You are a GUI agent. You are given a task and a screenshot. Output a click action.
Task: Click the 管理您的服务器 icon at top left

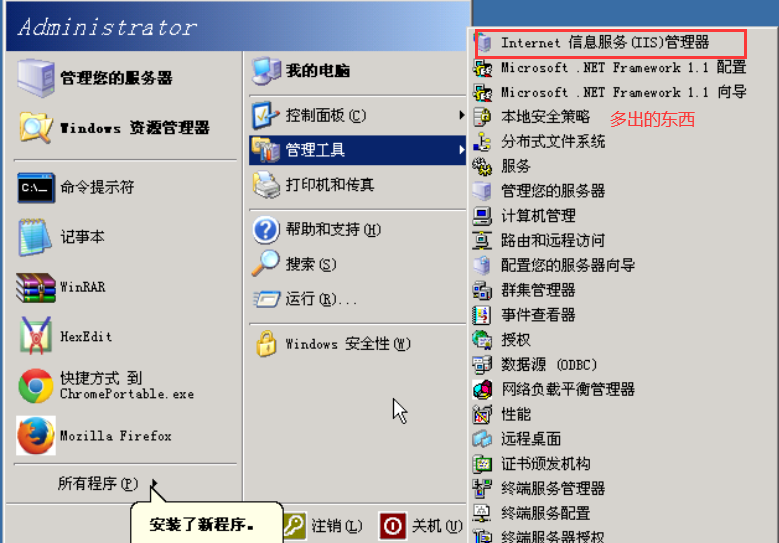coord(36,78)
